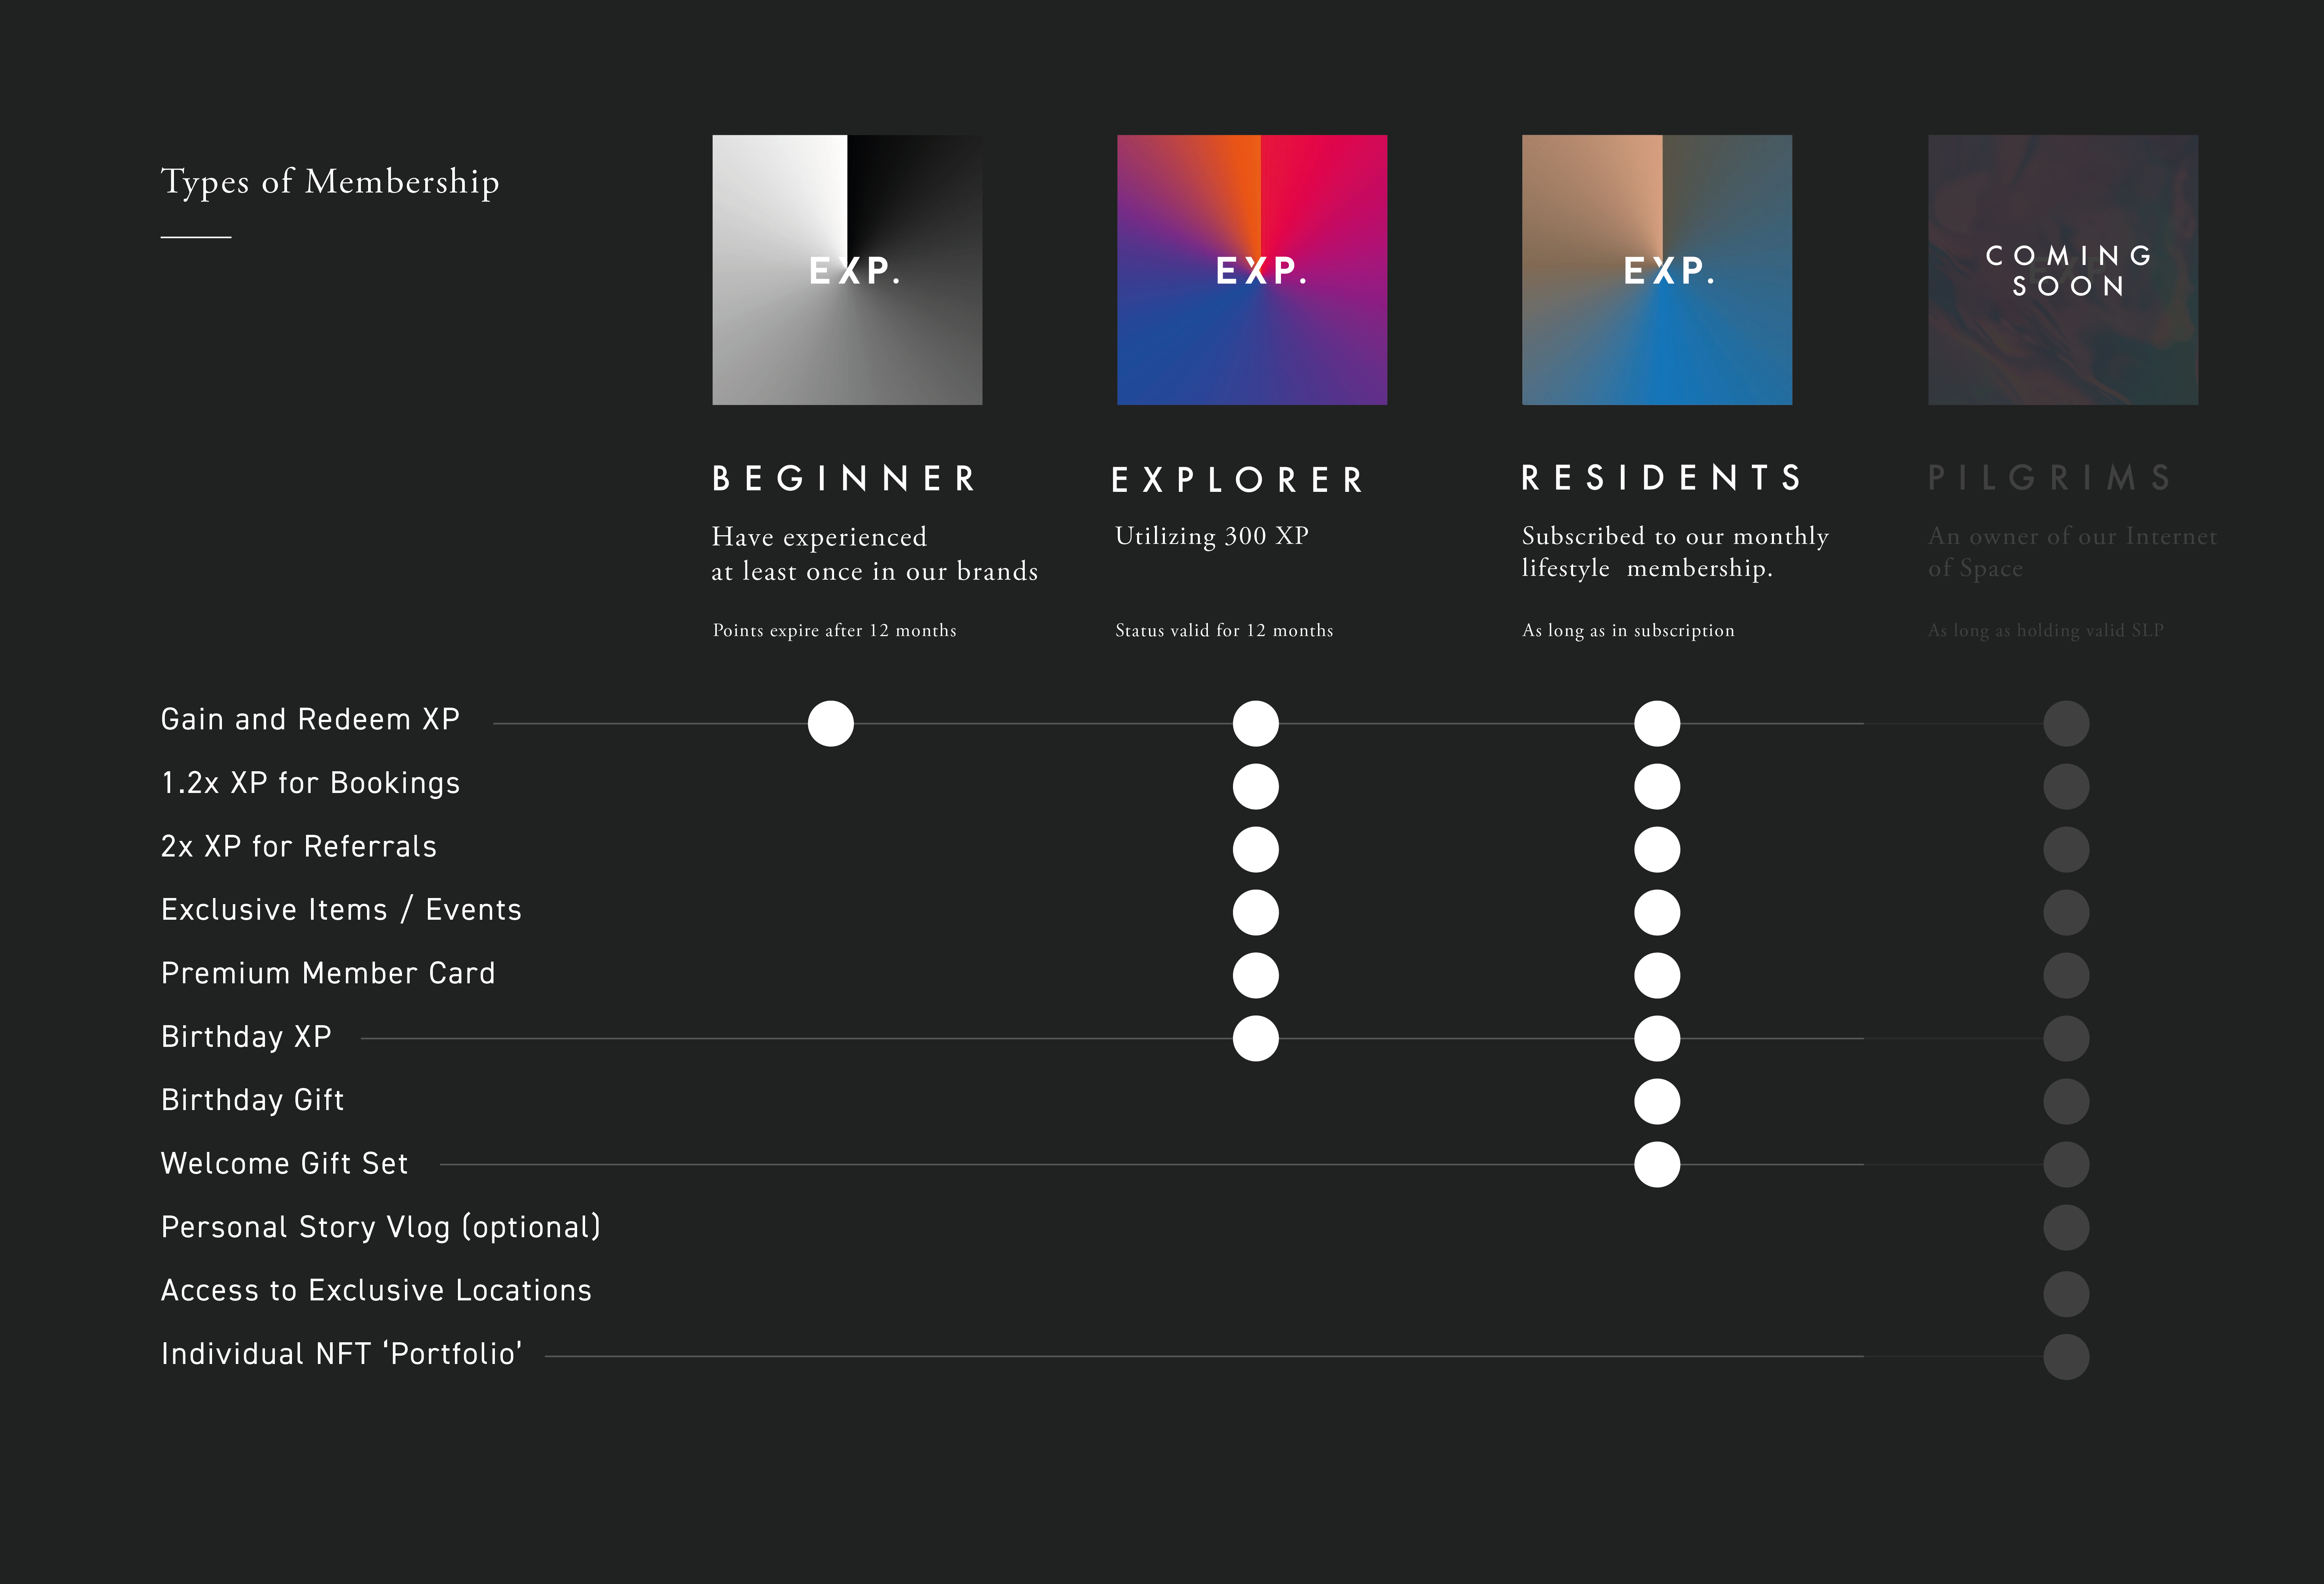Click Pilgrims dot for 1.2x XP for Bookings
This screenshot has height=1584, width=2324.
pos(2066,787)
